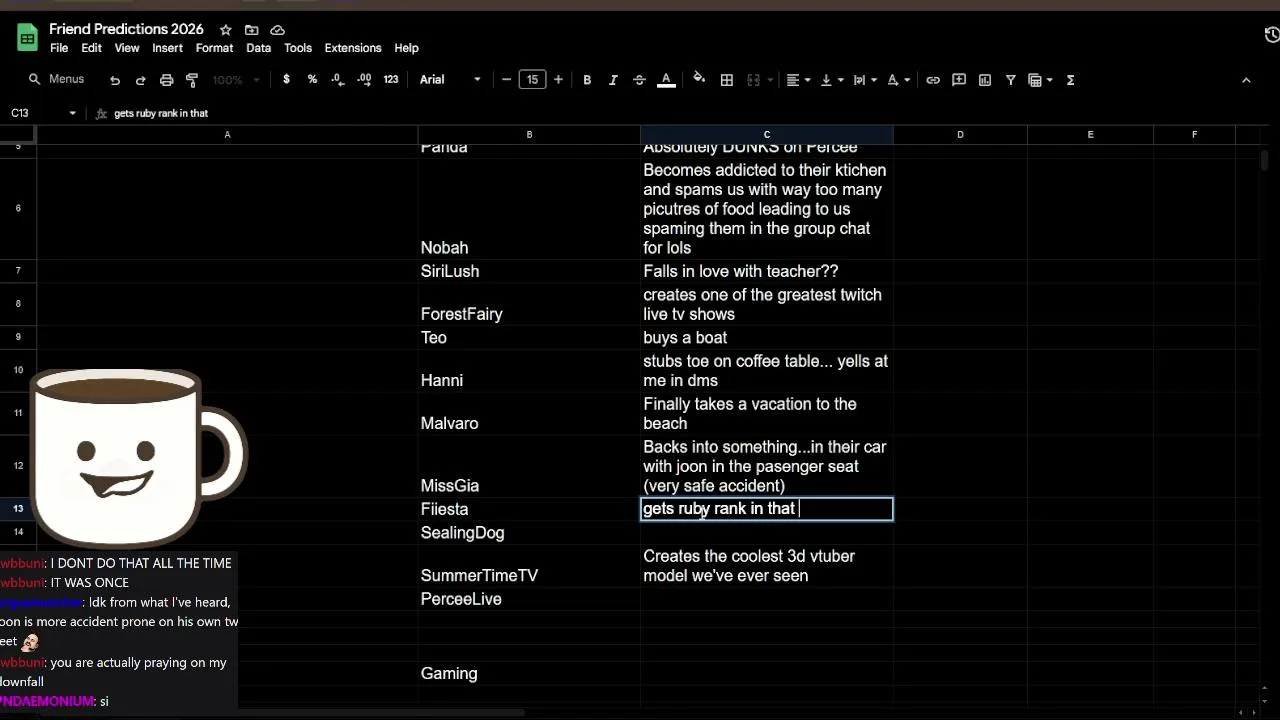
Task: Click the formula bar text
Action: (x=161, y=113)
